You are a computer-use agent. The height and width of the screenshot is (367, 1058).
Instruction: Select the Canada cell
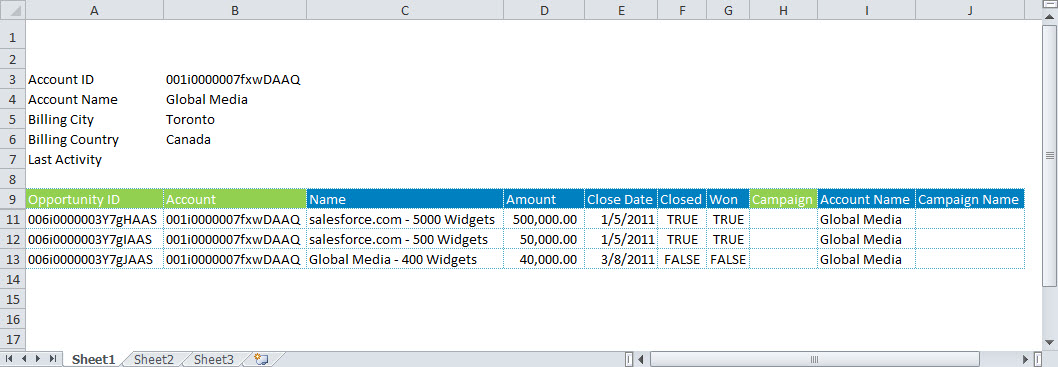[x=234, y=140]
